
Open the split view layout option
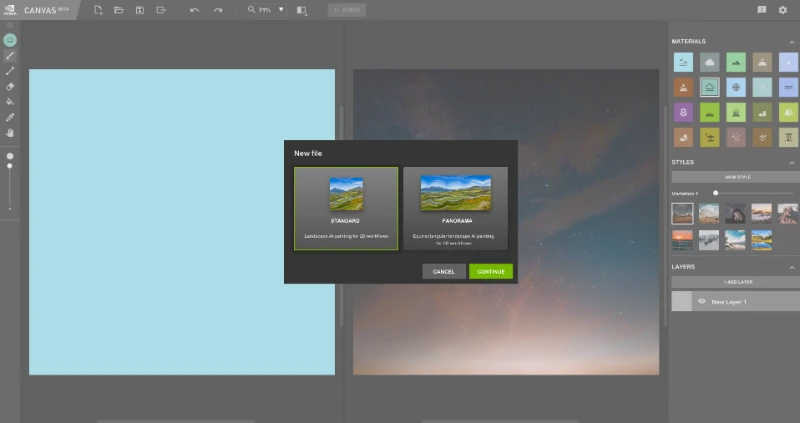302,10
